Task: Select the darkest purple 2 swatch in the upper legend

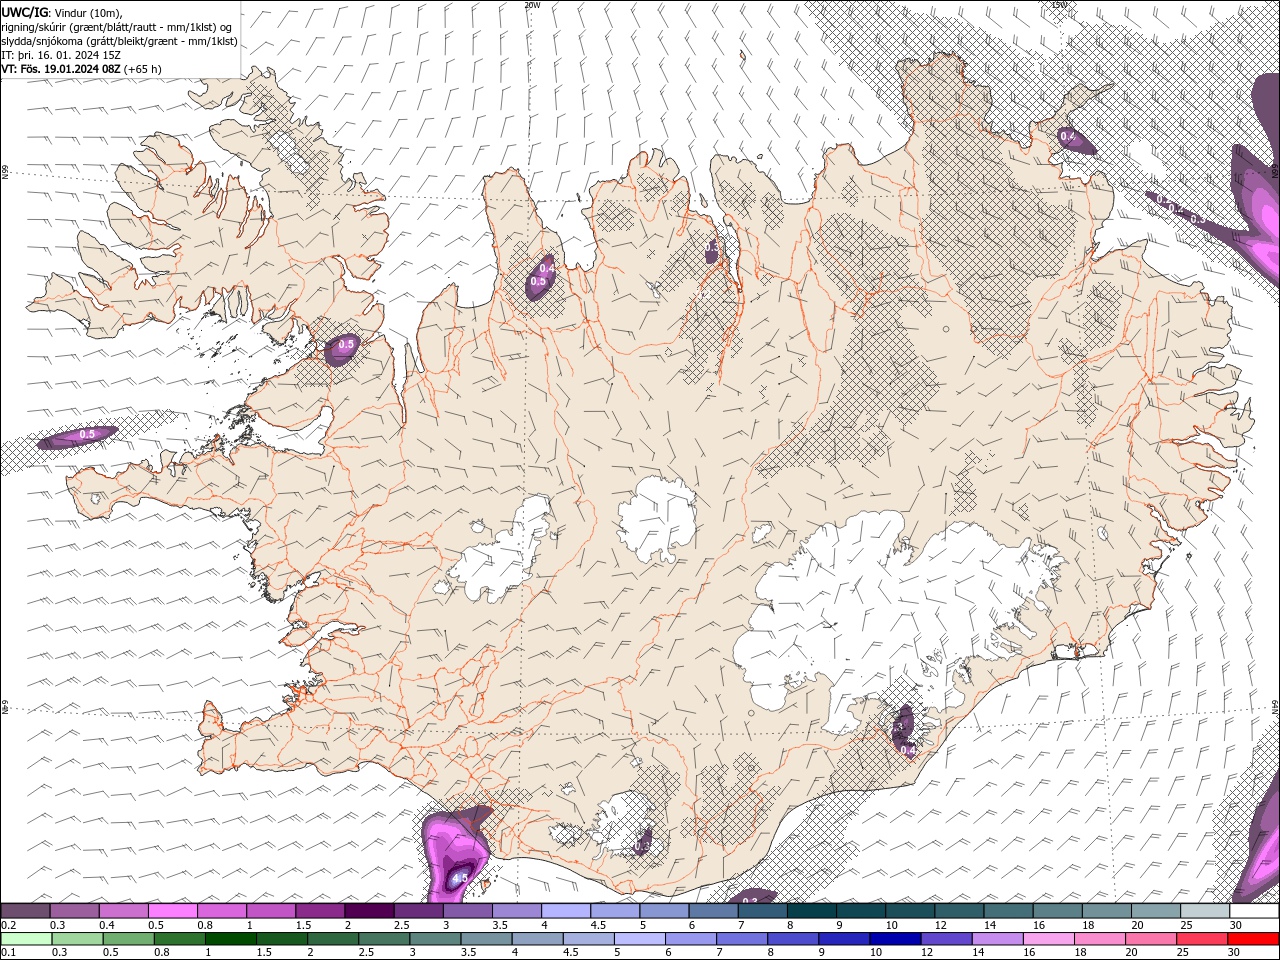Action: click(369, 911)
